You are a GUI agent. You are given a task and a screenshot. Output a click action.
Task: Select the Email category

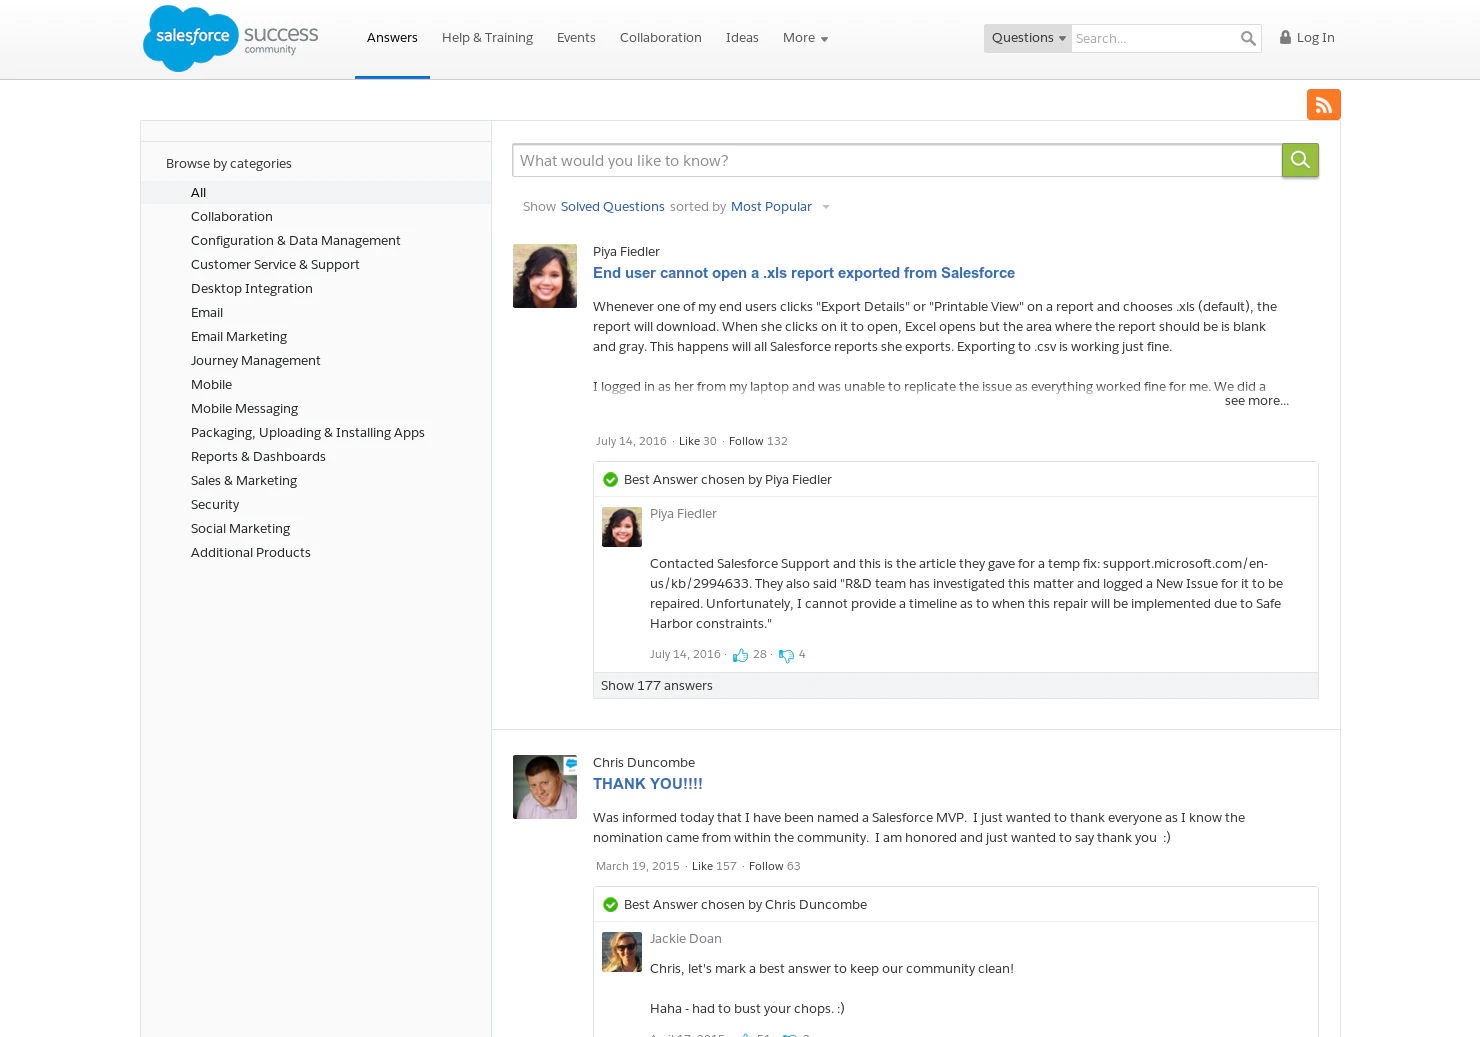tap(207, 313)
